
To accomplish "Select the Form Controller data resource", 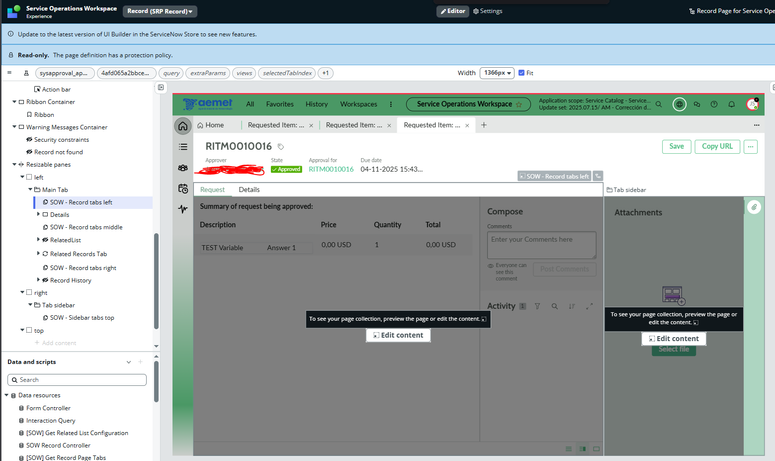I will pos(48,408).
